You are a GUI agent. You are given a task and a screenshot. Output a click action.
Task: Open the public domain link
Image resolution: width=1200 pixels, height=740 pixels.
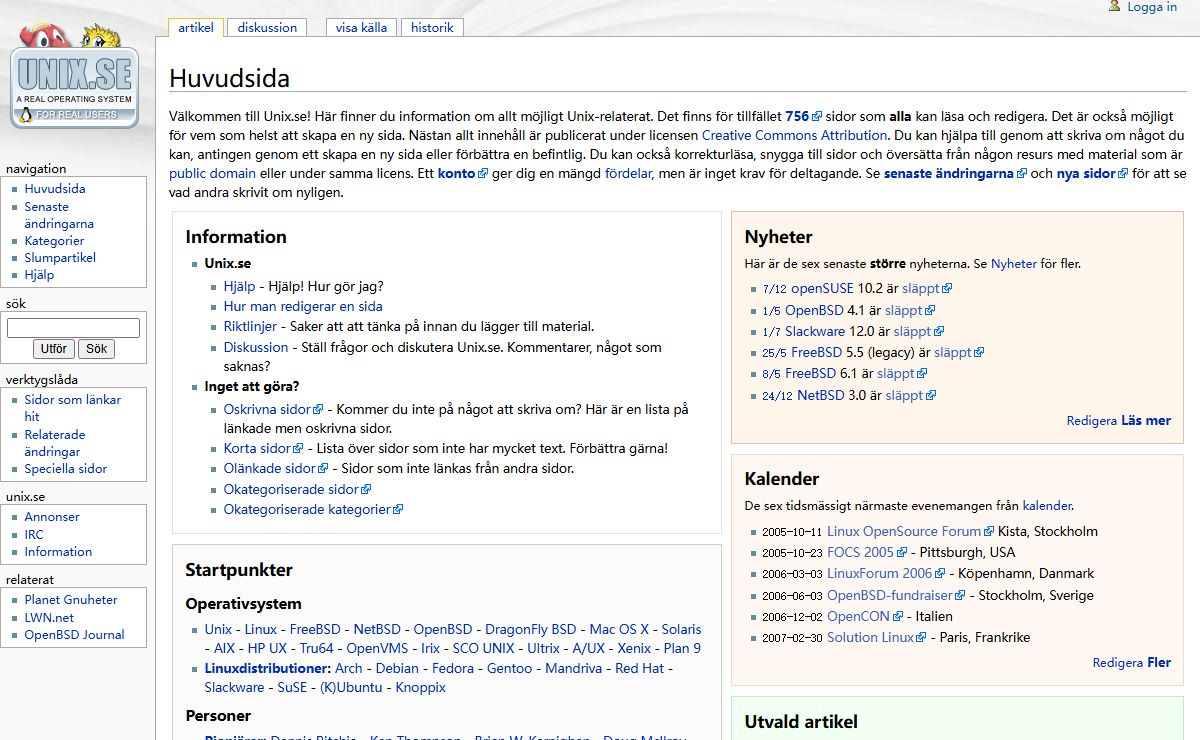pos(212,173)
